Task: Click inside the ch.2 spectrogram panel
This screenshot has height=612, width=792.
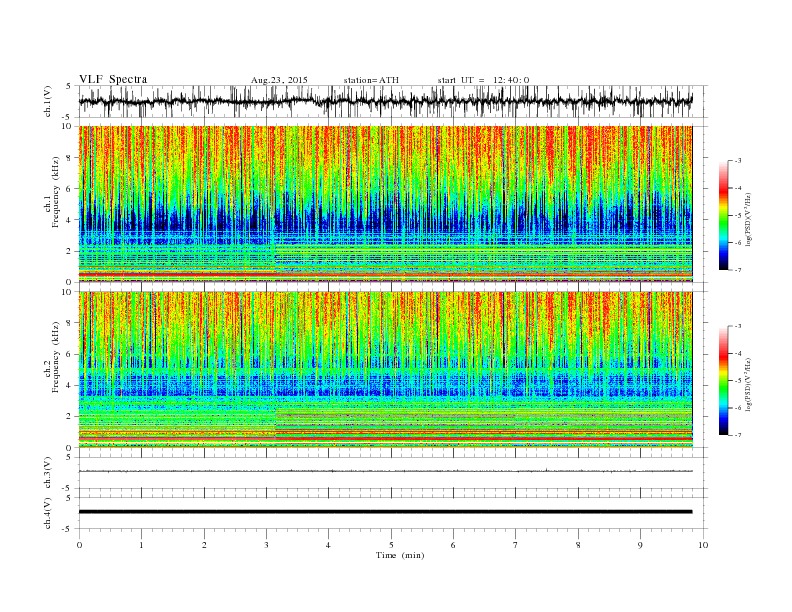Action: (385, 370)
